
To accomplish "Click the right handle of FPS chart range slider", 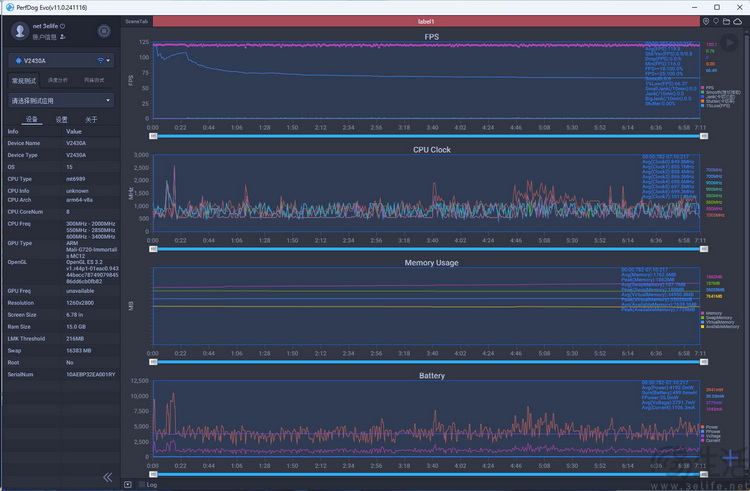I will click(x=704, y=136).
